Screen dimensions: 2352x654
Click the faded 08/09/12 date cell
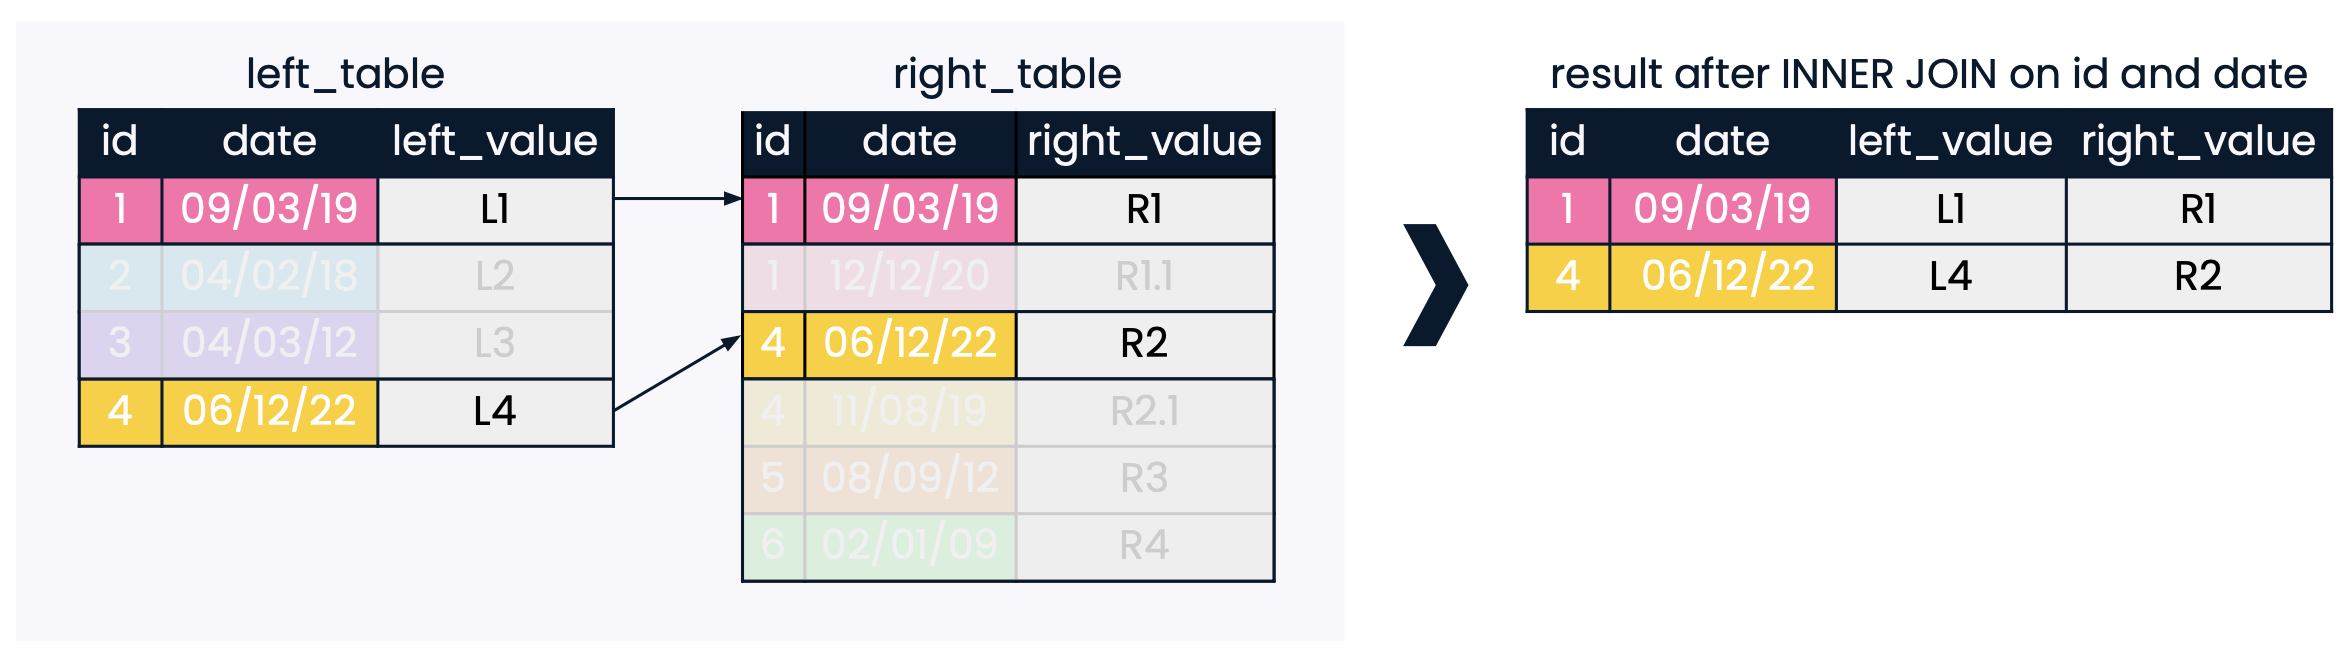pyautogui.click(x=910, y=478)
